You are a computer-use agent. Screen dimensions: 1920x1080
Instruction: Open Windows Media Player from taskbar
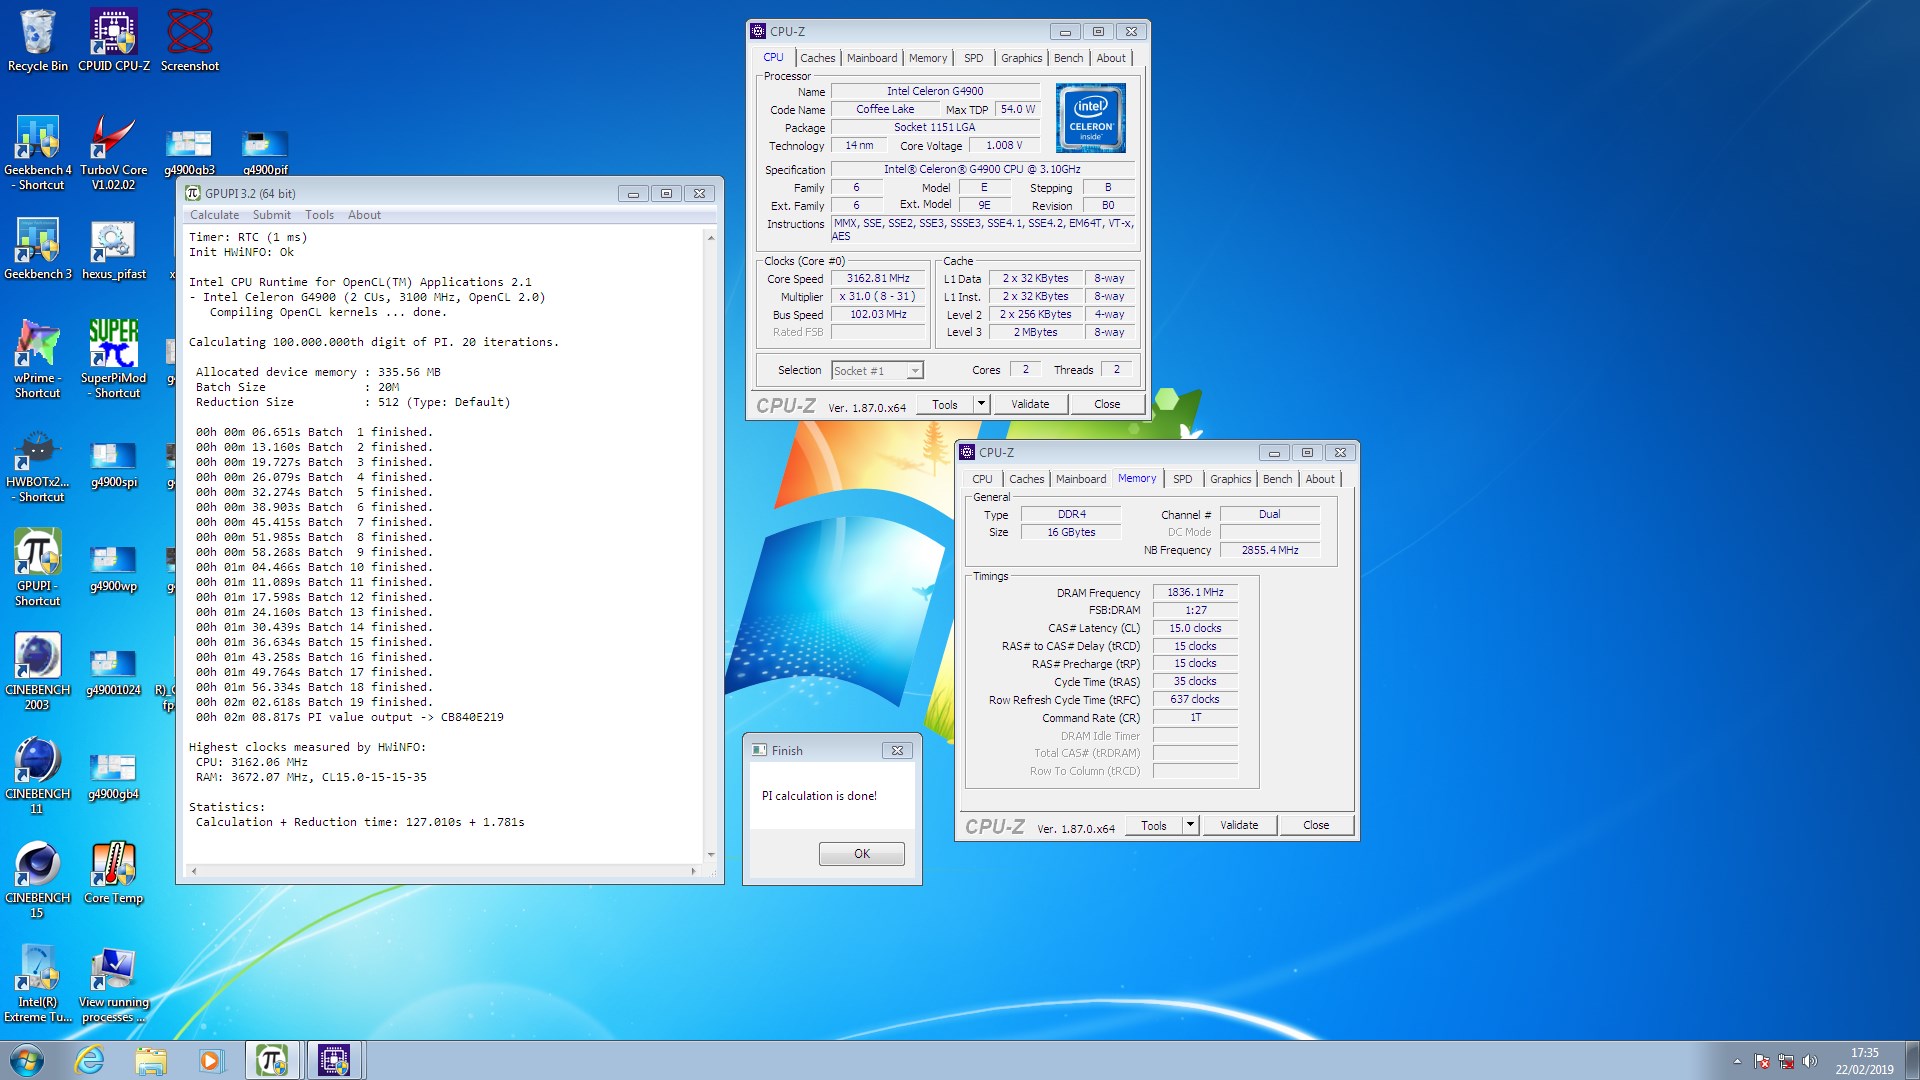coord(210,1060)
